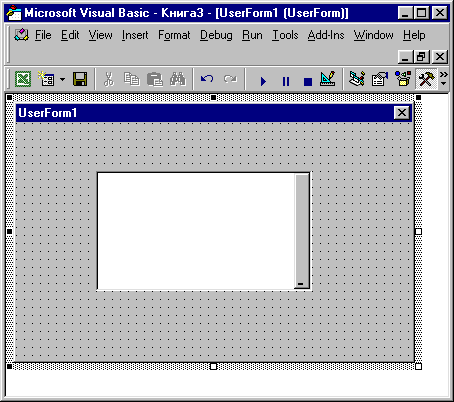The width and height of the screenshot is (454, 402).
Task: Open the Debug menu
Action: (x=216, y=35)
